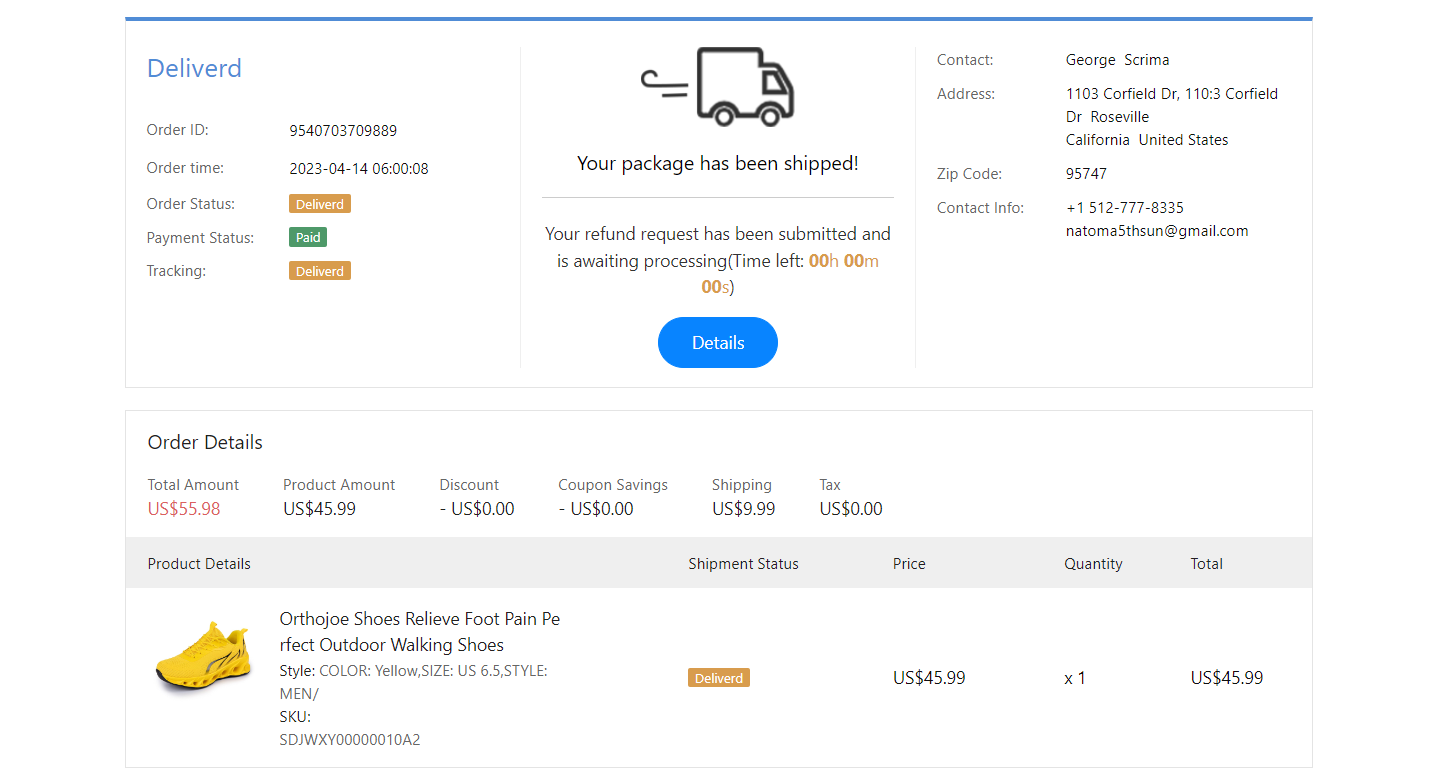Click the Deliverd badge beside Tracking
The width and height of the screenshot is (1455, 776).
pyautogui.click(x=320, y=271)
